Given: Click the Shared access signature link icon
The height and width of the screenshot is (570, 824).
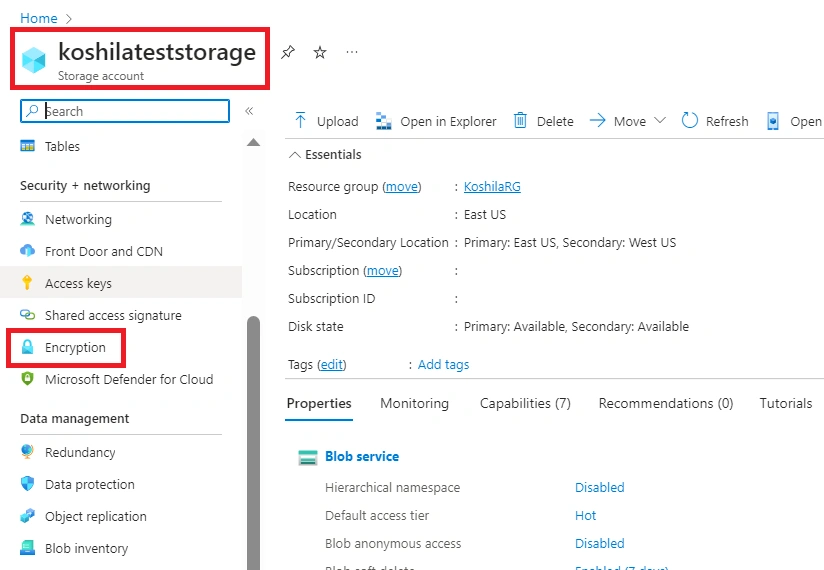Looking at the screenshot, I should pyautogui.click(x=27, y=315).
